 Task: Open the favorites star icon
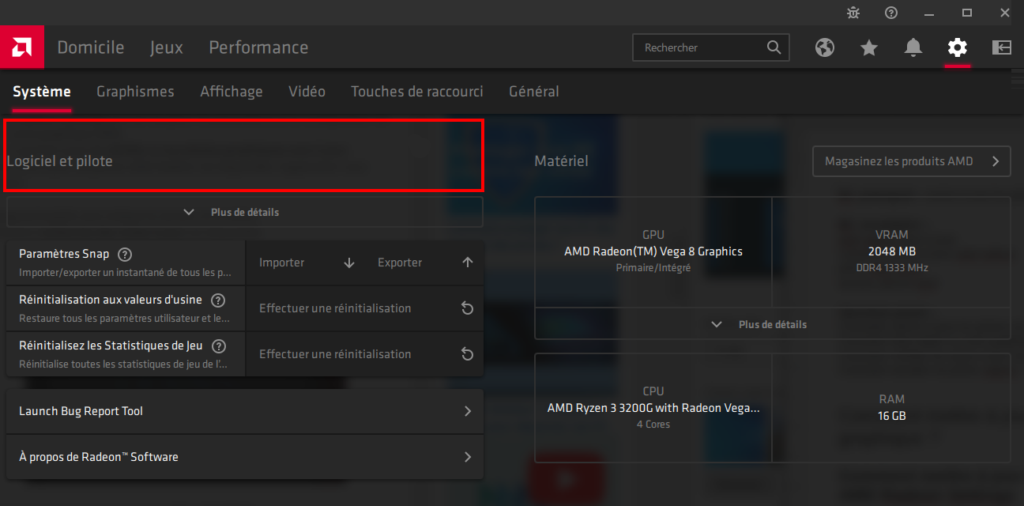click(x=869, y=48)
